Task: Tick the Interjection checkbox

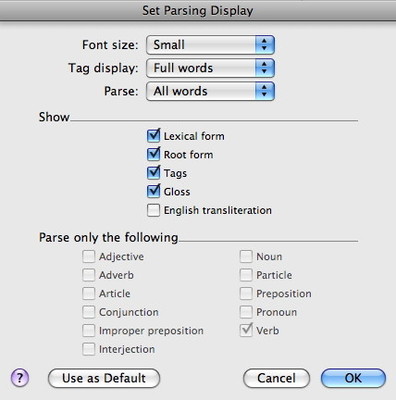Action: (88, 349)
